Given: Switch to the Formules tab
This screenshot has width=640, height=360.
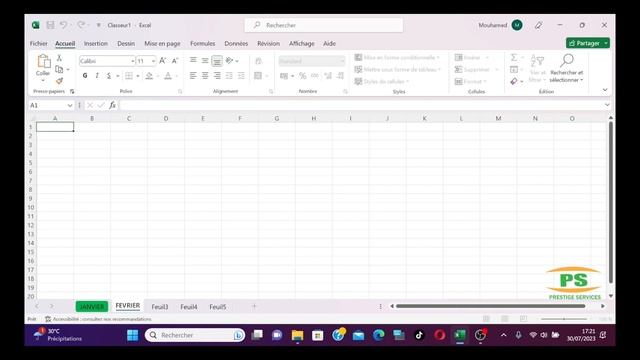Looking at the screenshot, I should click(202, 43).
